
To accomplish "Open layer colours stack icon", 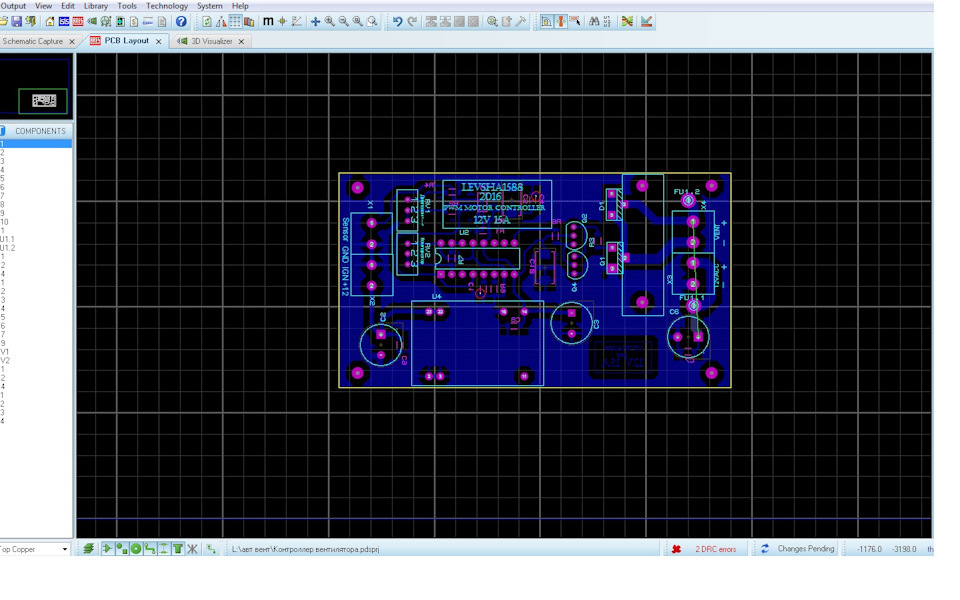I will [249, 21].
